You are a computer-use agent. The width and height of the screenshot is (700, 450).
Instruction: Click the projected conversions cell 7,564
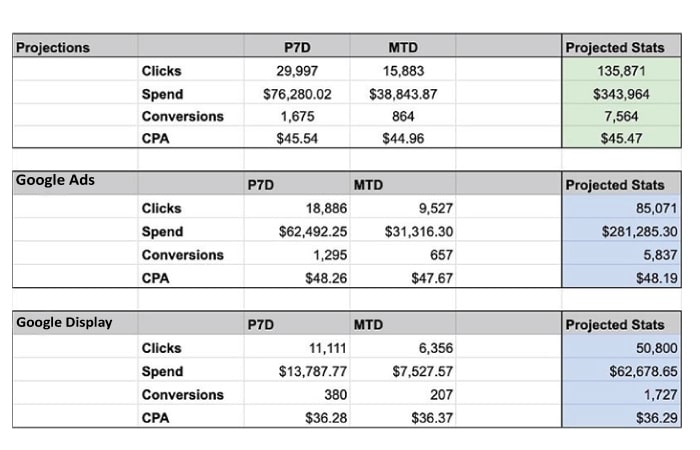tap(621, 116)
